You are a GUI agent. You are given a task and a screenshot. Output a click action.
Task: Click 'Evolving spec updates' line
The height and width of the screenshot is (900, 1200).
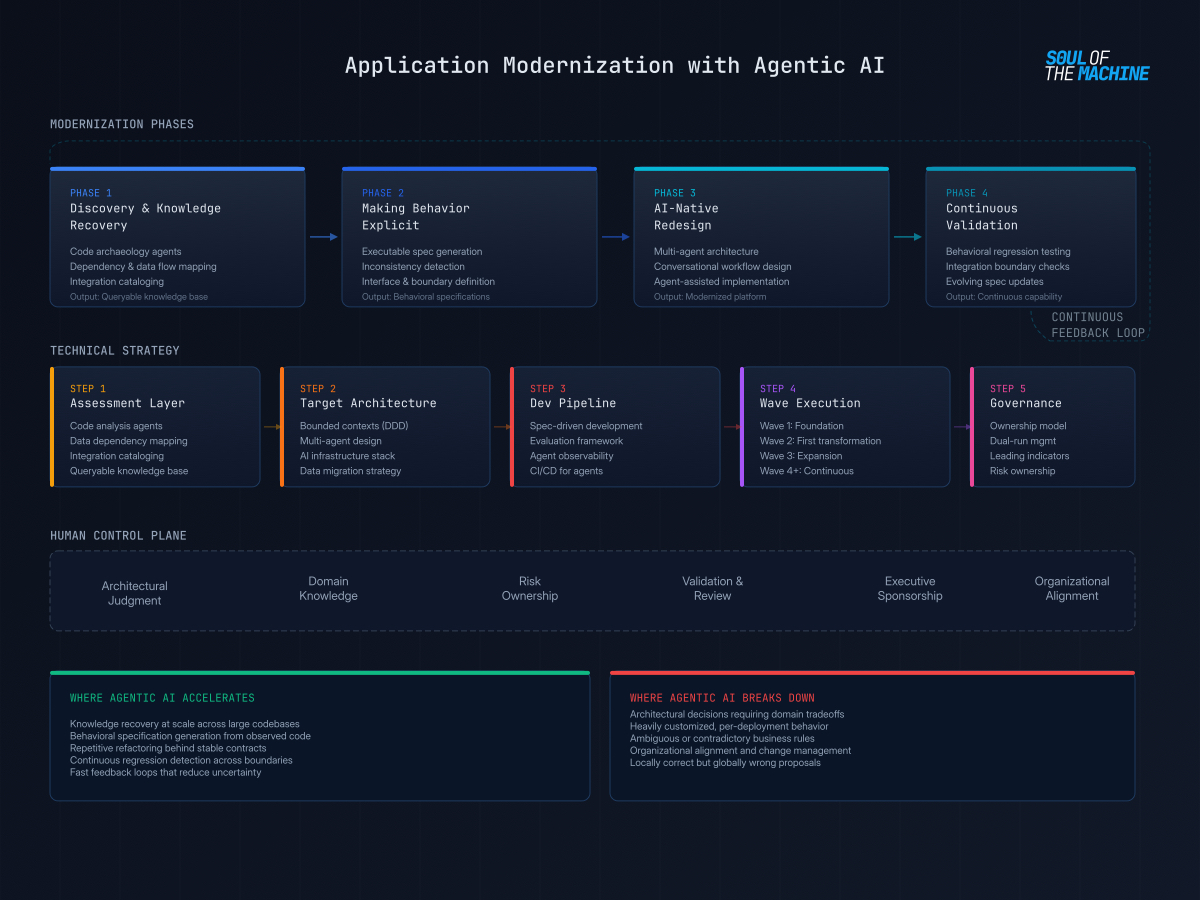coord(995,282)
